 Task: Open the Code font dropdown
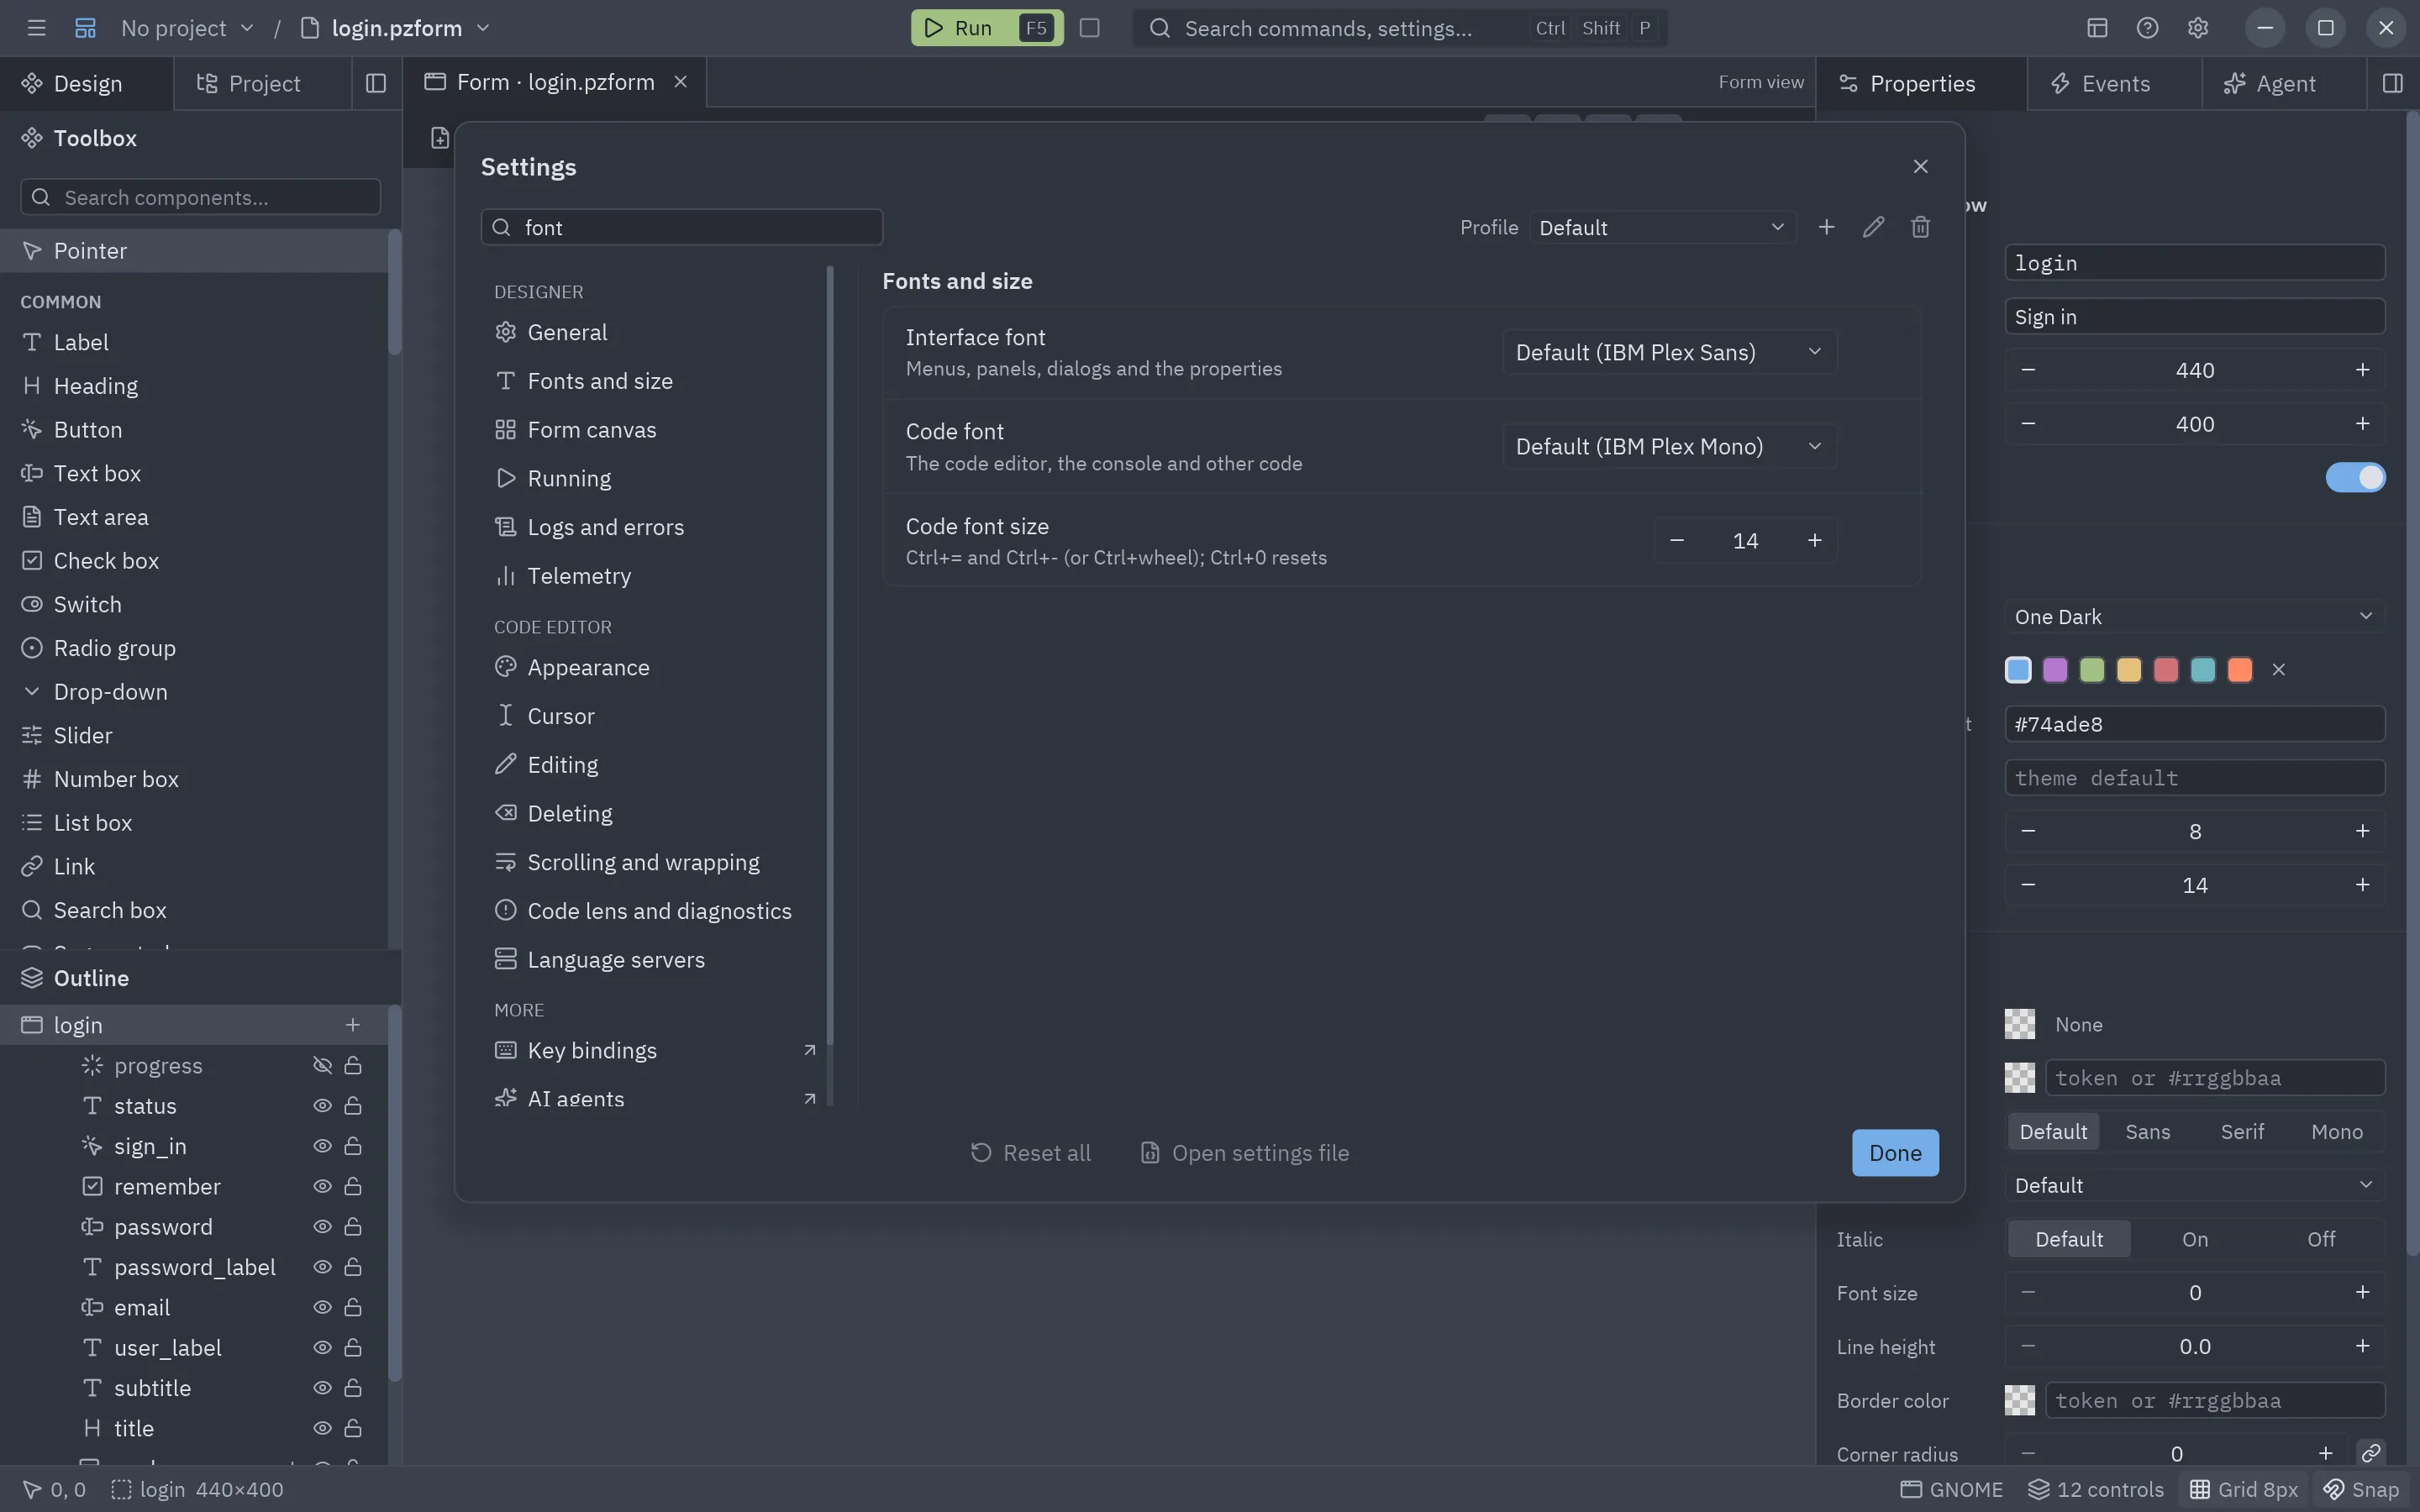[1669, 446]
